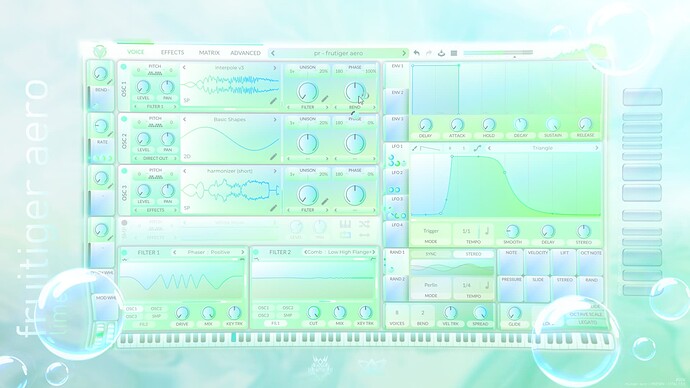Select the ENV 2 tab
Viewport: 690px width, 388px height.
point(397,101)
